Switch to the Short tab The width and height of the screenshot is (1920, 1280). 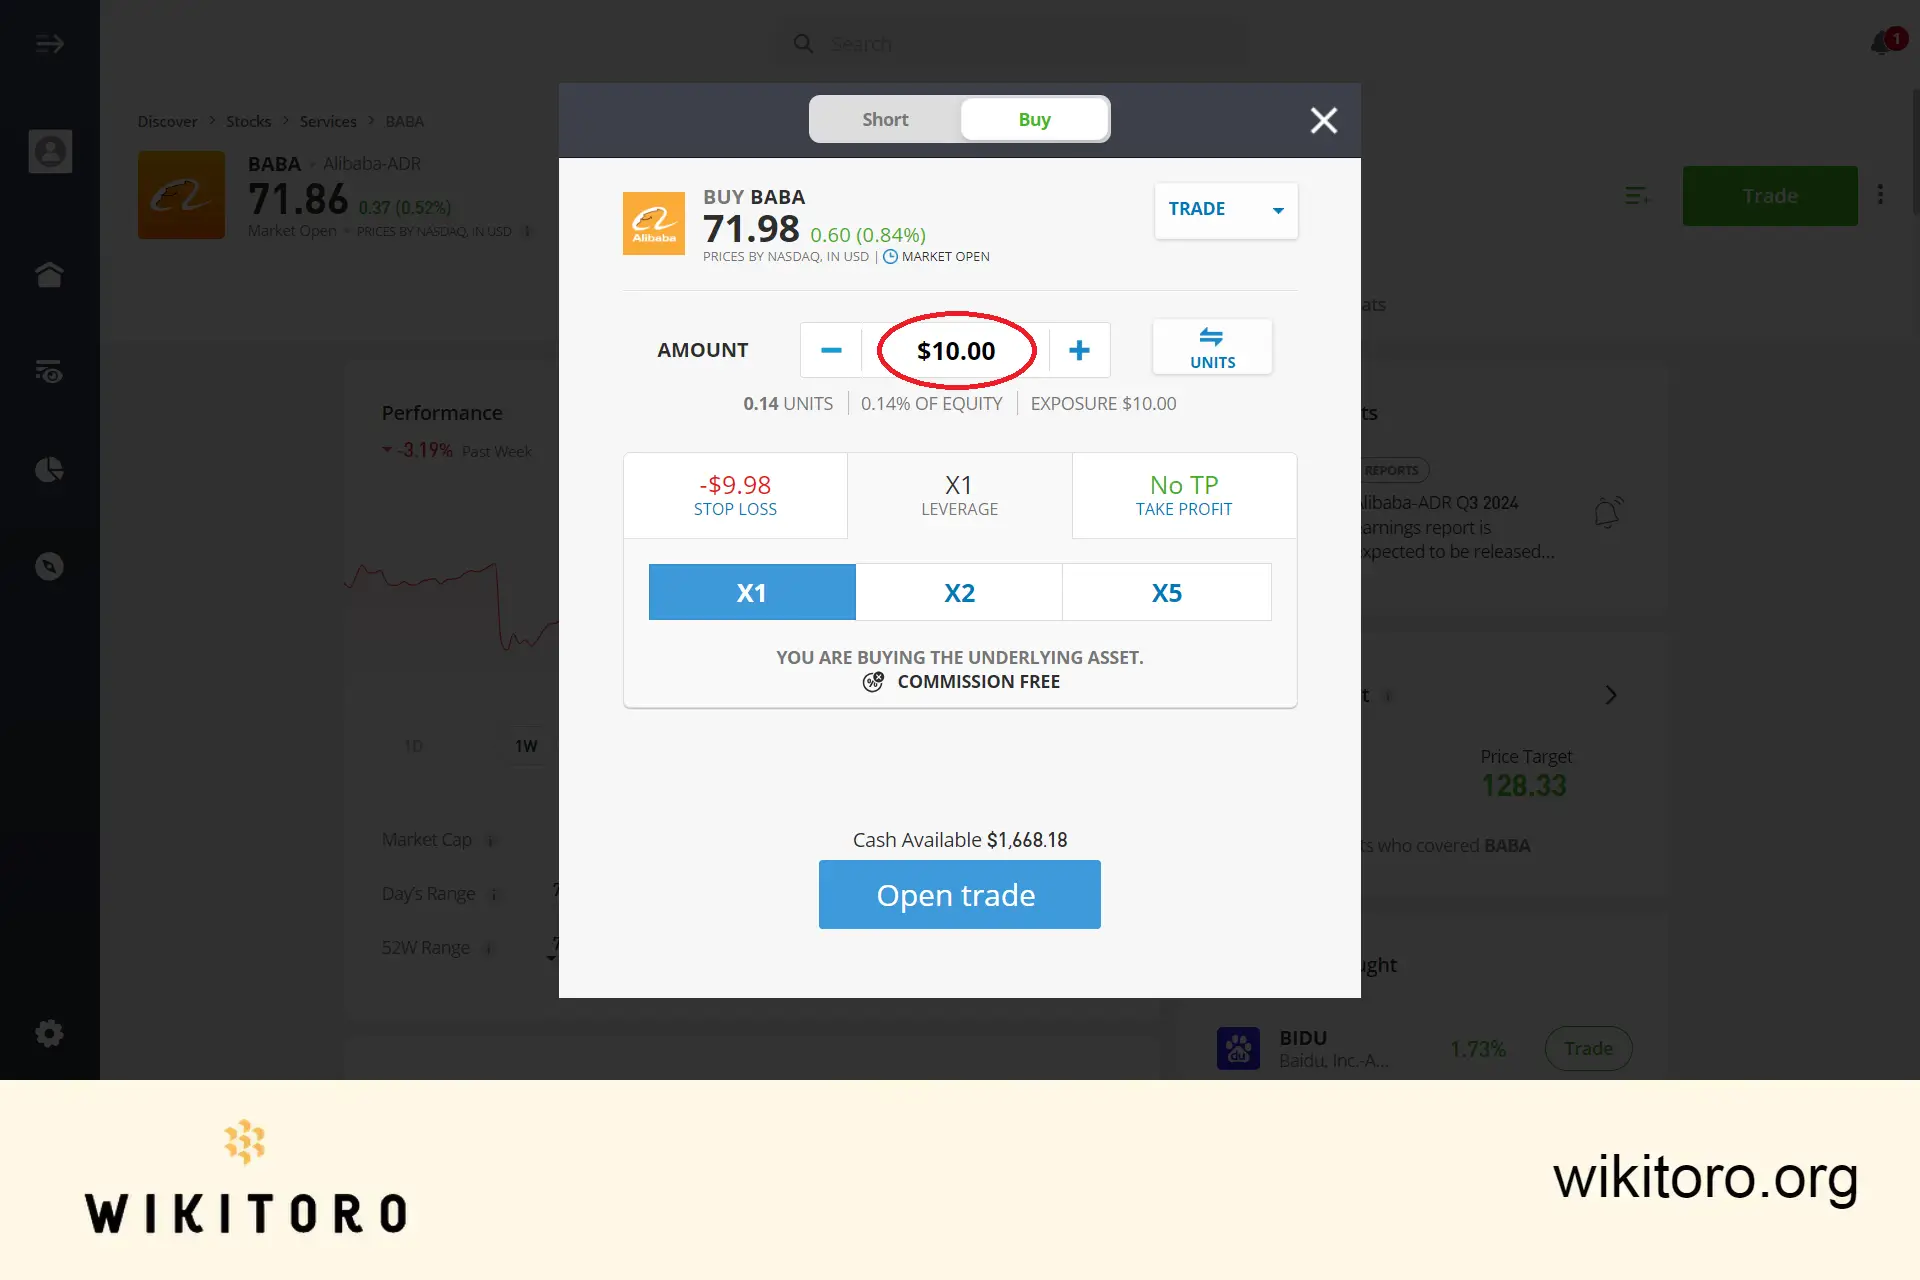(x=883, y=119)
